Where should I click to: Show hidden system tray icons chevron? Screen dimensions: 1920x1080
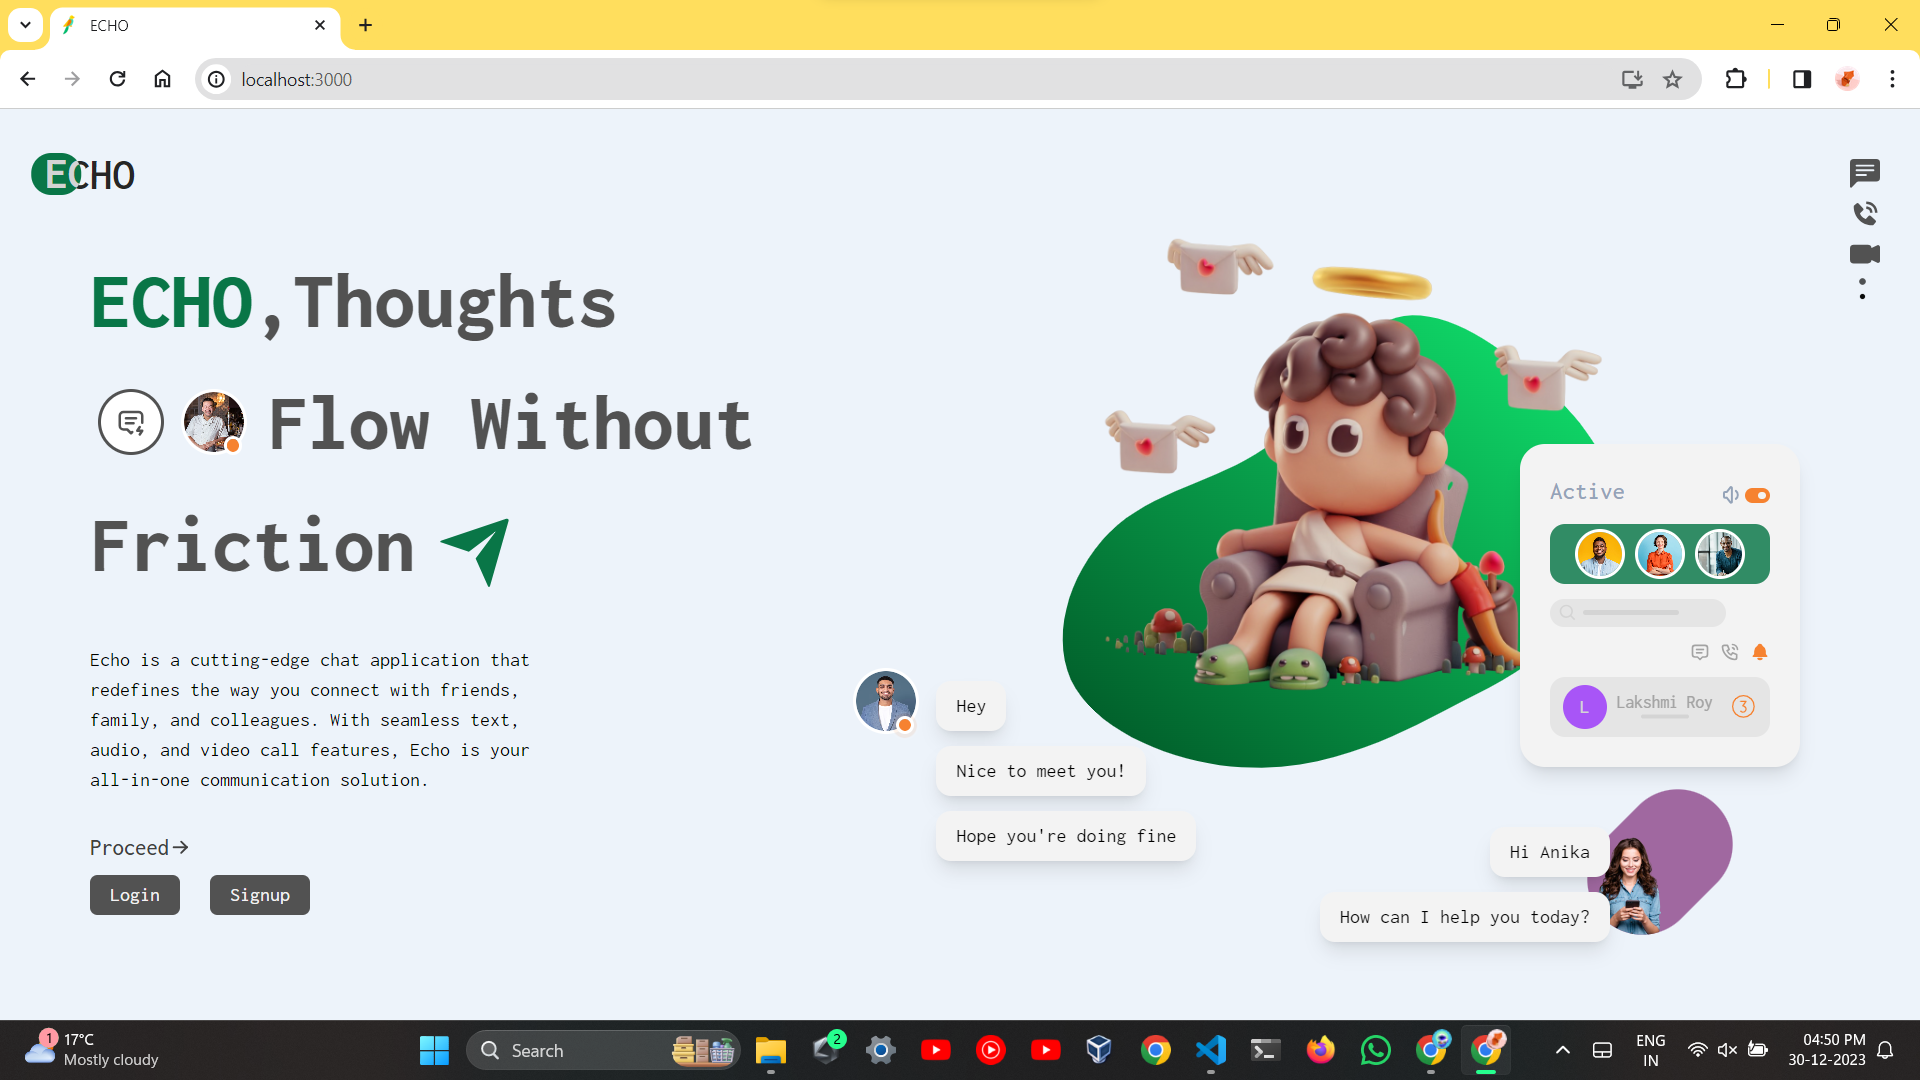click(1562, 1050)
